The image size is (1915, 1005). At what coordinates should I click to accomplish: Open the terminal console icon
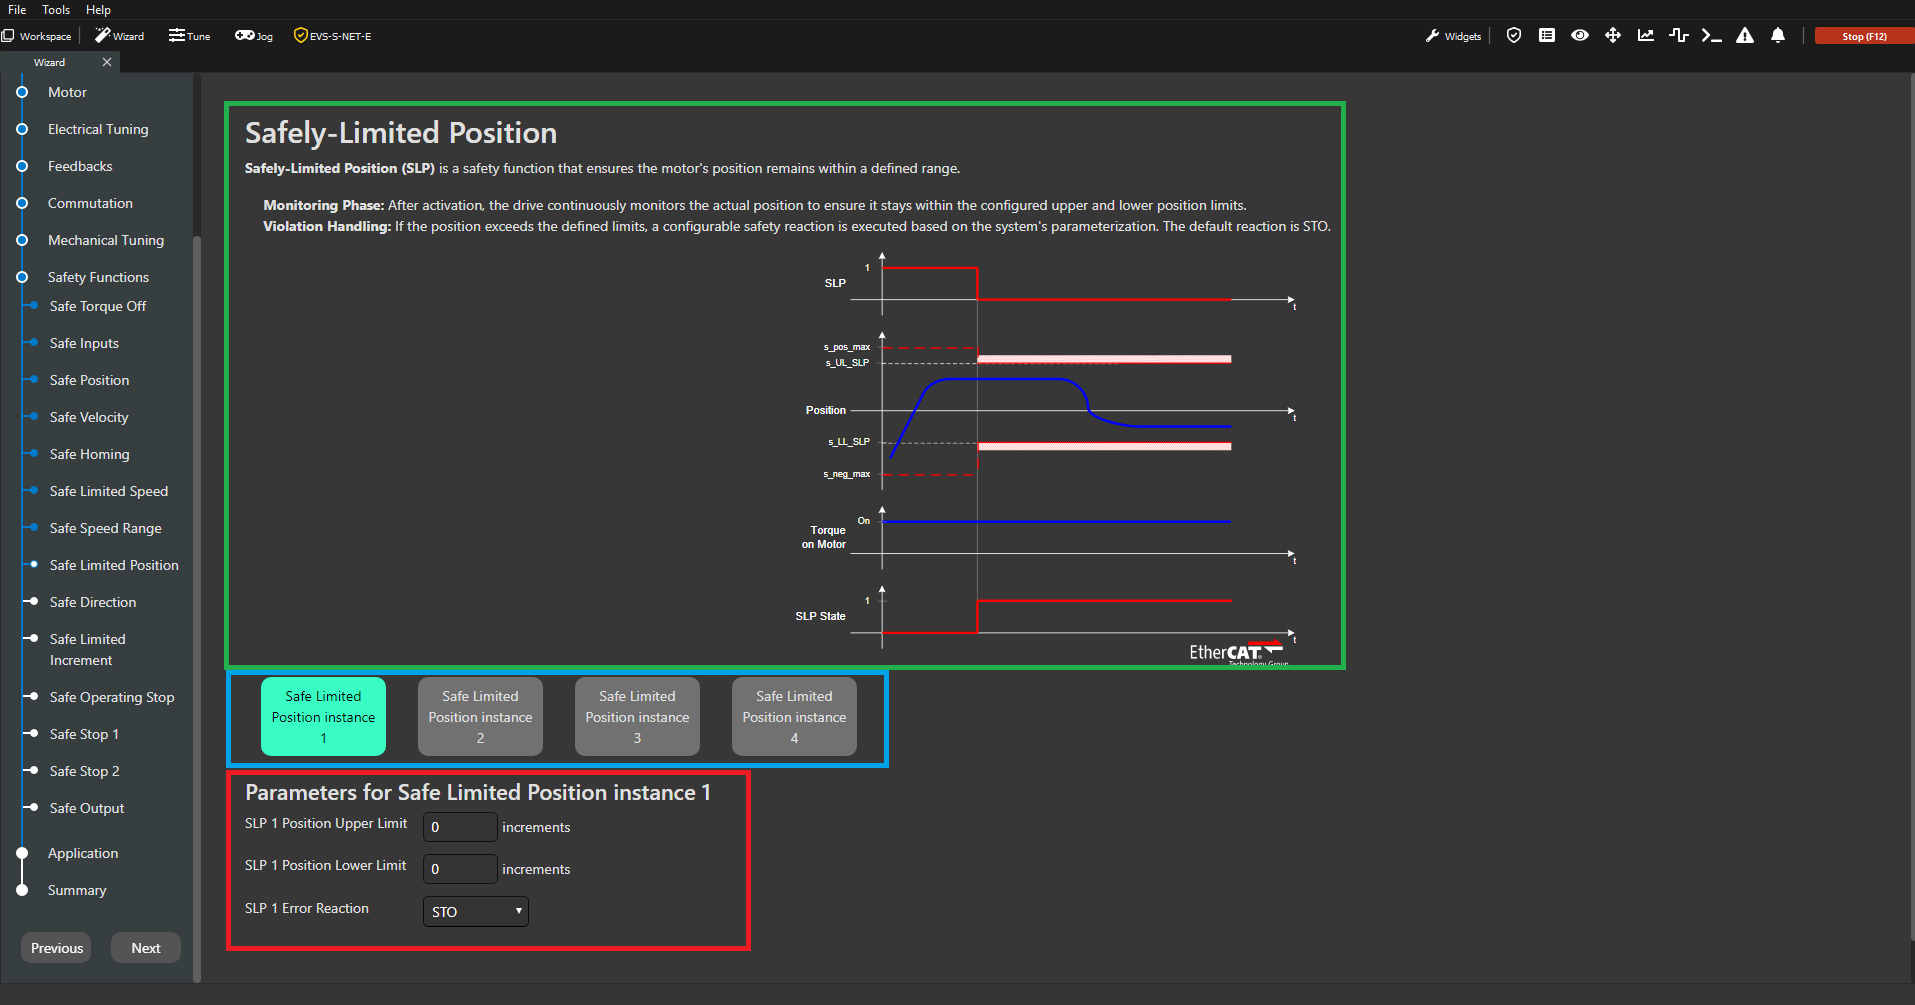[x=1711, y=36]
